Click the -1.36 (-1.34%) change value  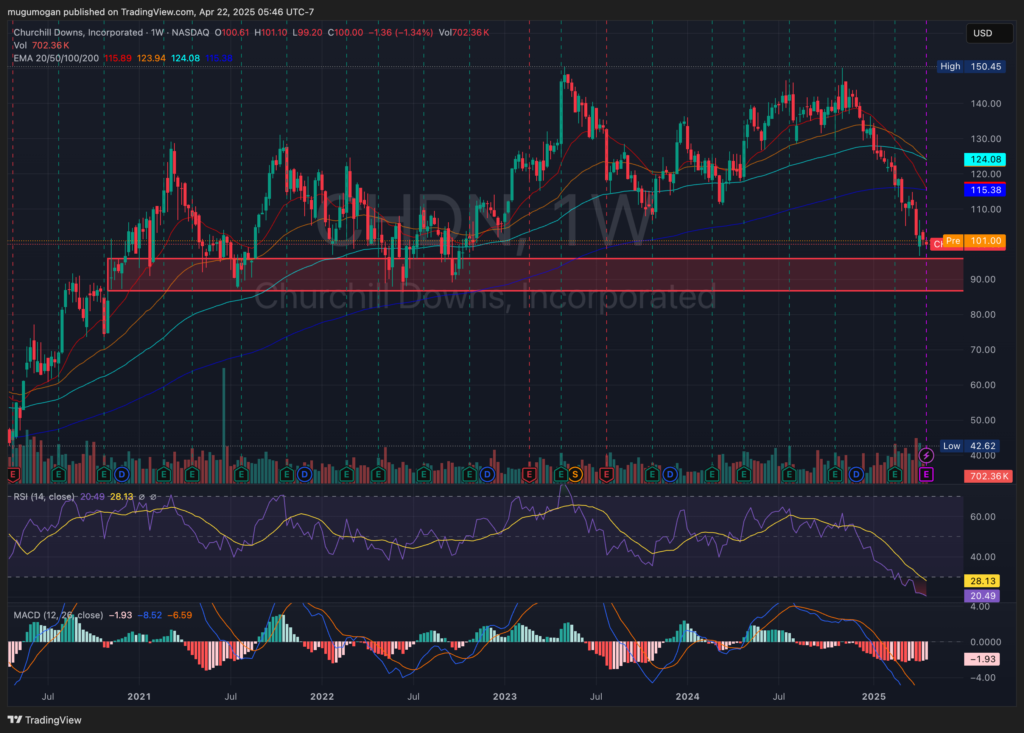pyautogui.click(x=400, y=32)
